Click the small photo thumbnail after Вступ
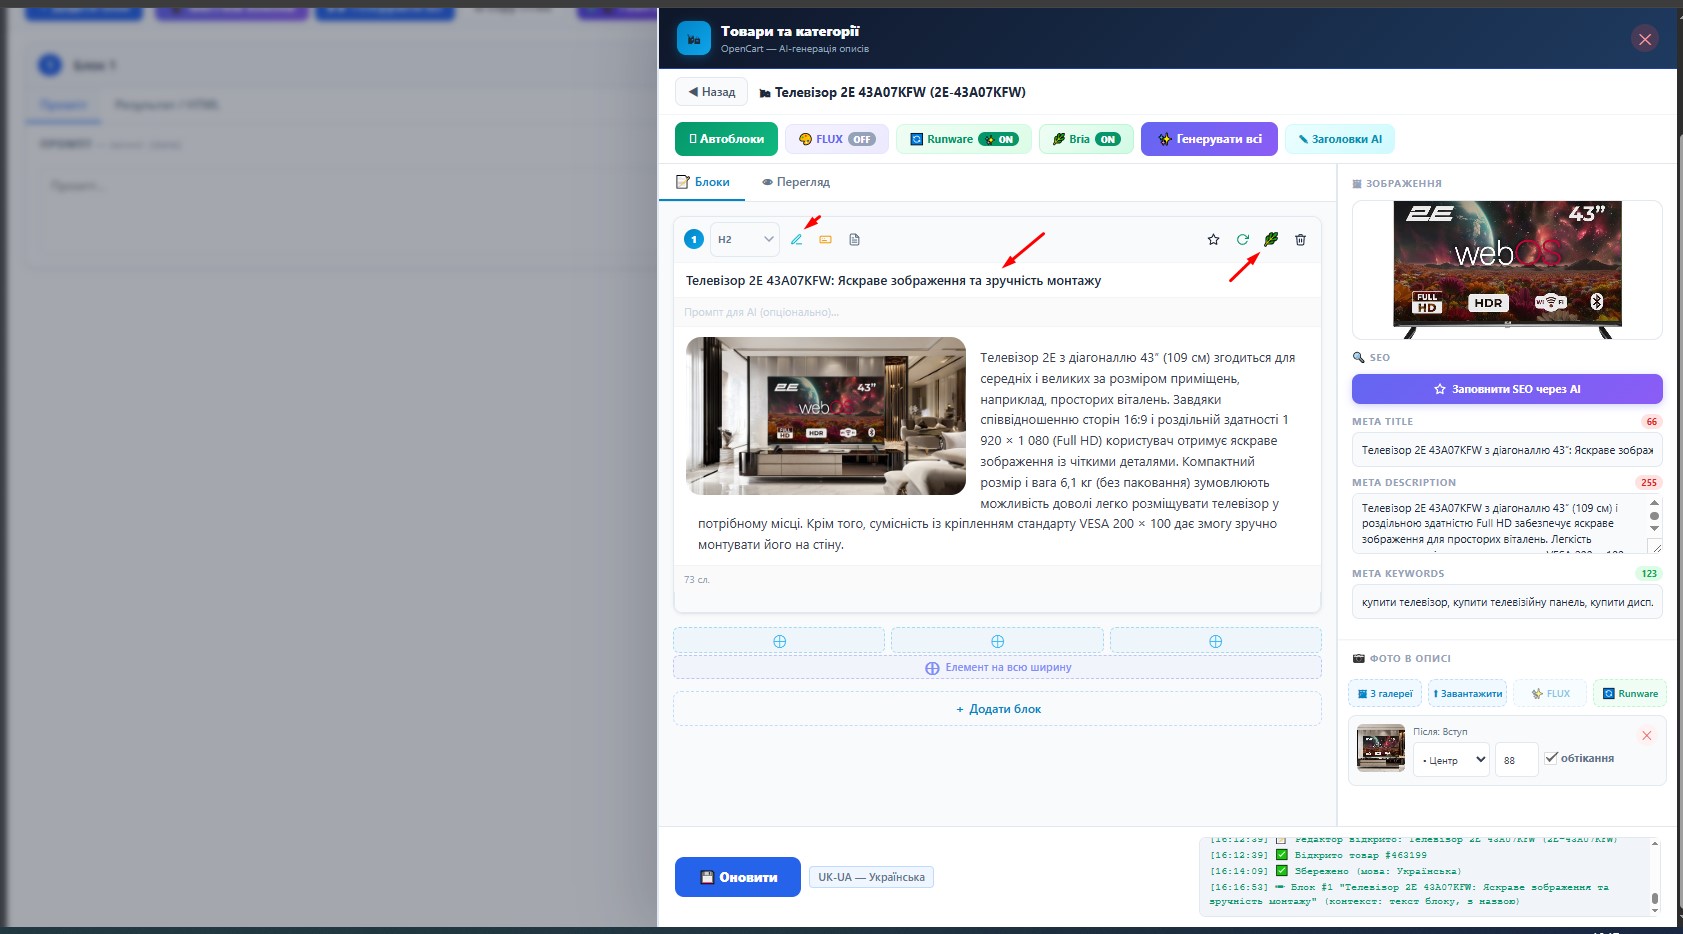 (1380, 749)
